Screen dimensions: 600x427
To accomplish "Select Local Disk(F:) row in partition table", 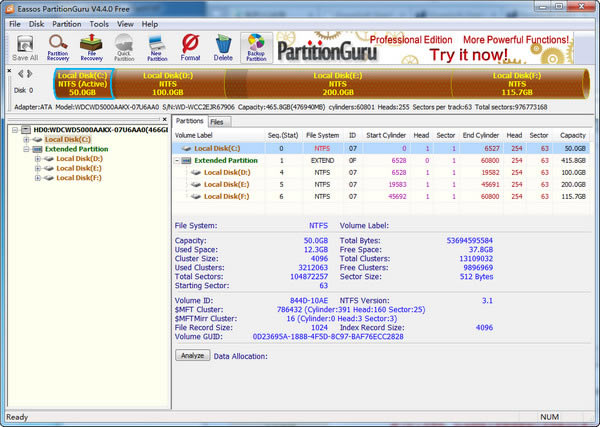I will pyautogui.click(x=381, y=197).
